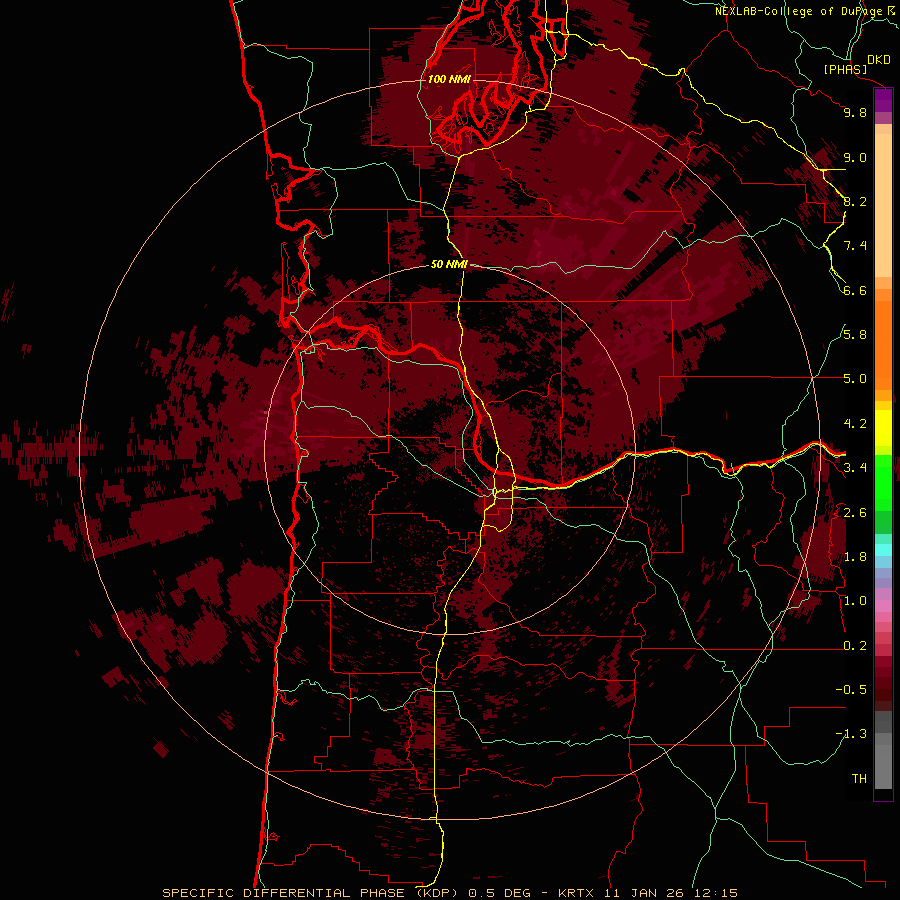Viewport: 900px width, 900px height.
Task: Click the 0.5 DEG elevation text in the caption
Action: pyautogui.click(x=499, y=893)
